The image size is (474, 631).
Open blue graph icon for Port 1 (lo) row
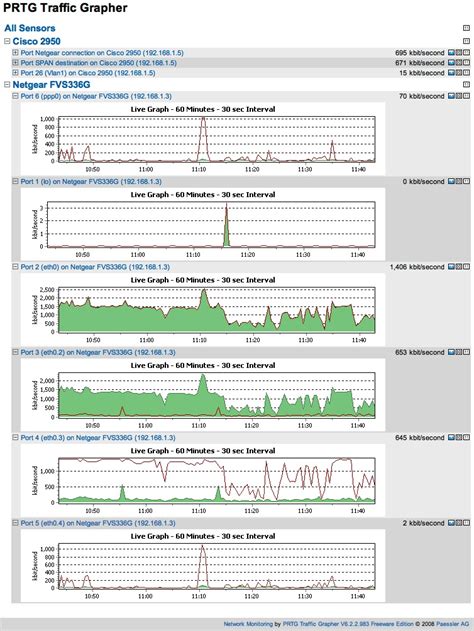tap(451, 181)
